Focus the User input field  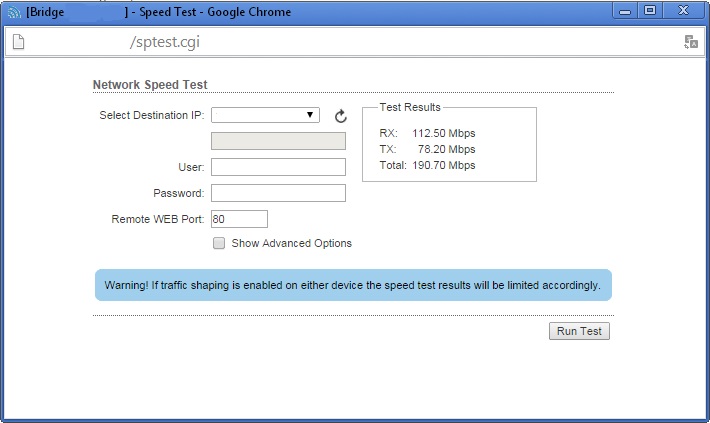278,167
